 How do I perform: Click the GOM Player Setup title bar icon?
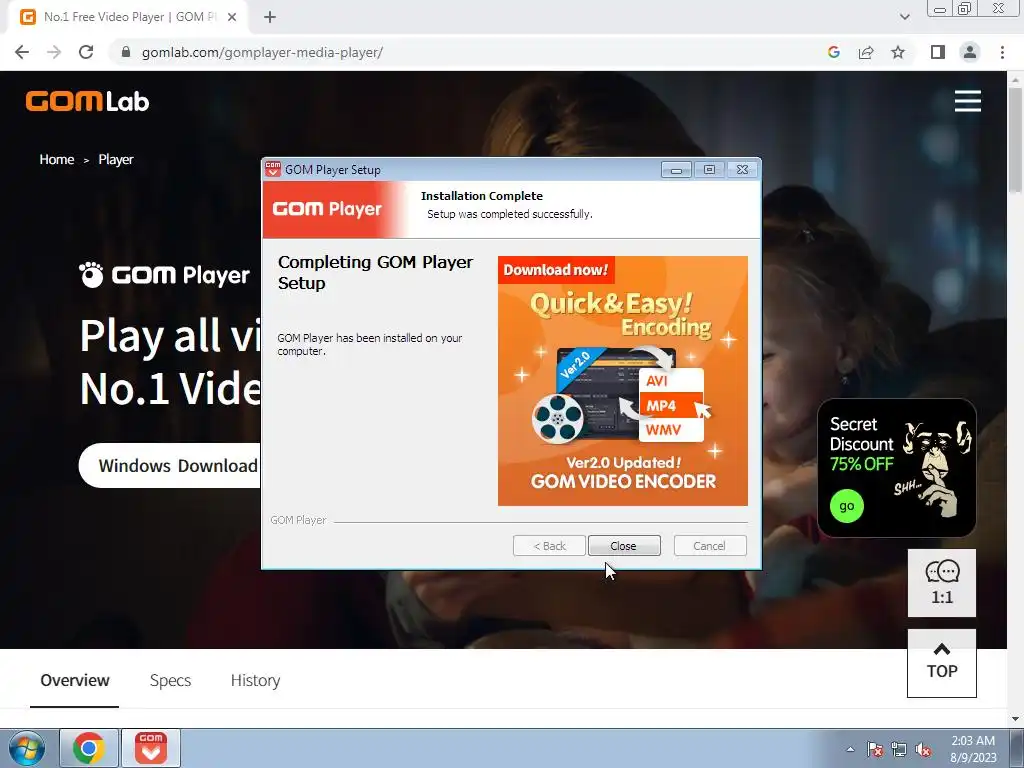pyautogui.click(x=273, y=169)
